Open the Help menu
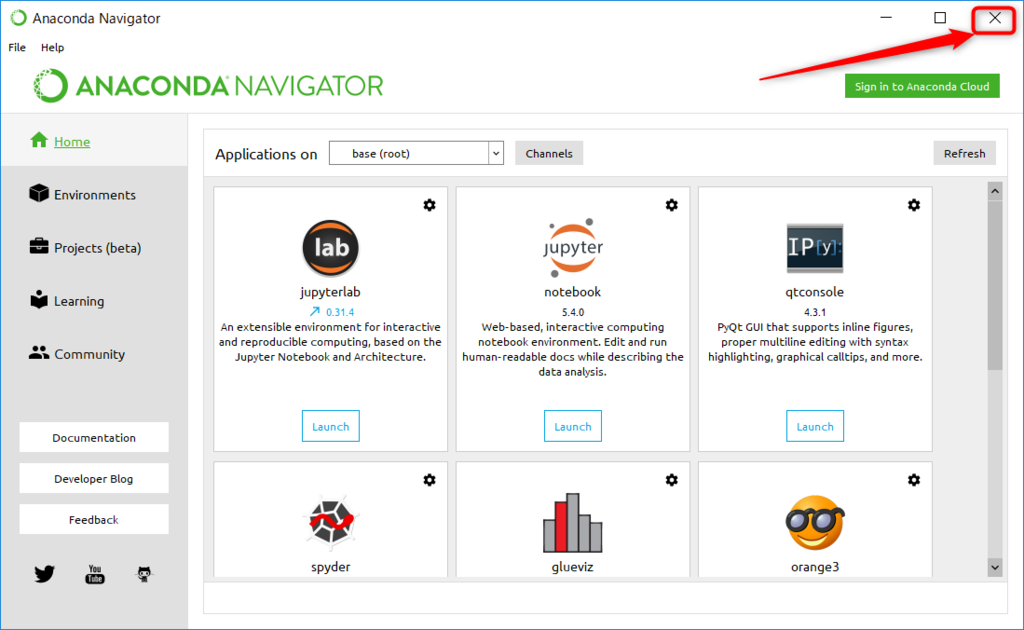1024x630 pixels. point(52,47)
